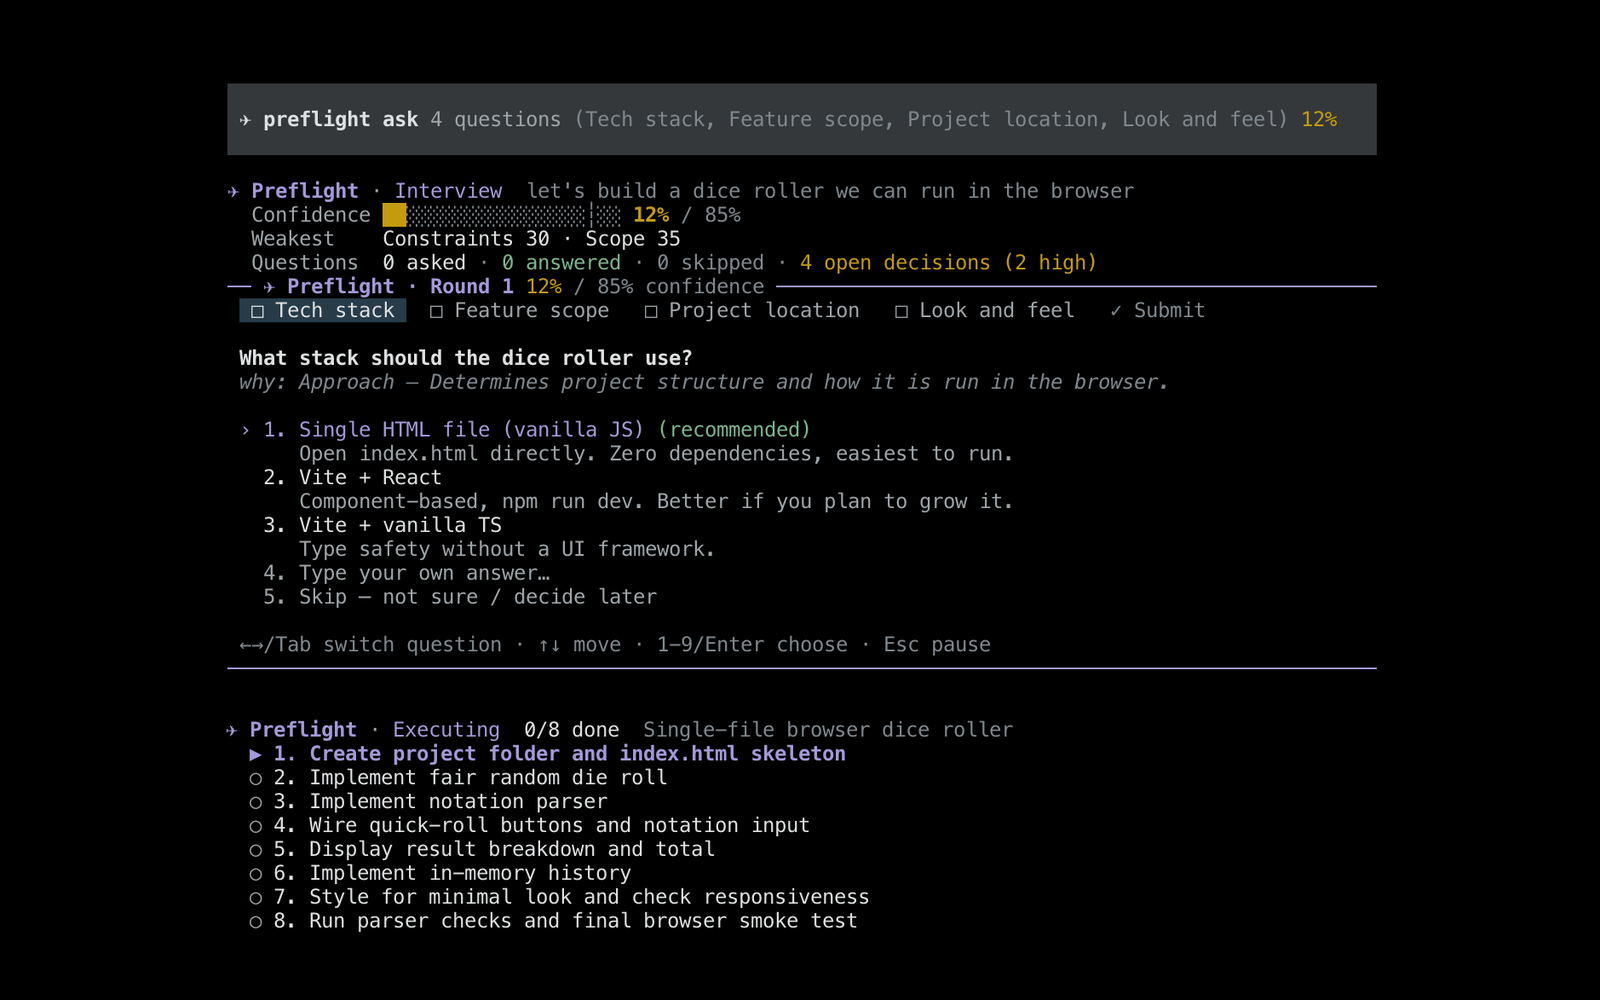This screenshot has width=1600, height=1000.
Task: Switch to the Project location question tab
Action: (752, 311)
